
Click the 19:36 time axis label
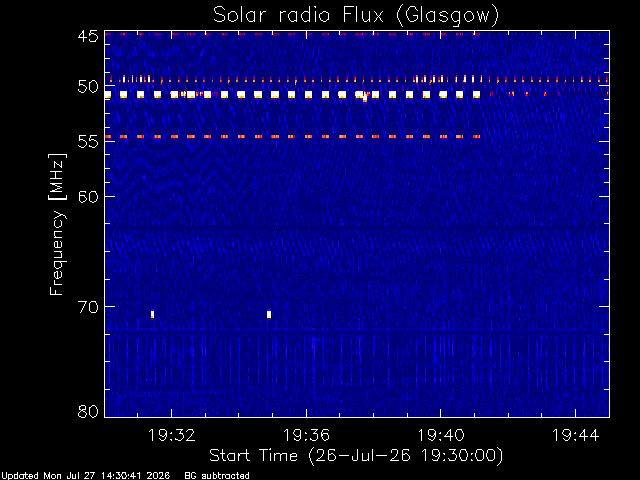[306, 435]
